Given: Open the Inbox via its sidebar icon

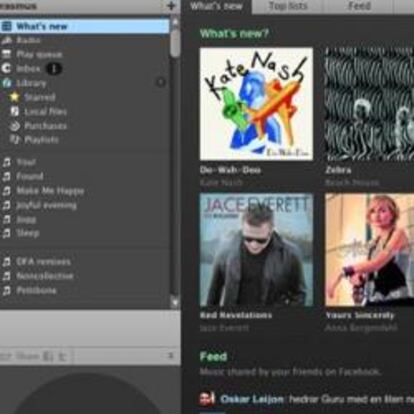Looking at the screenshot, I should click(6, 69).
